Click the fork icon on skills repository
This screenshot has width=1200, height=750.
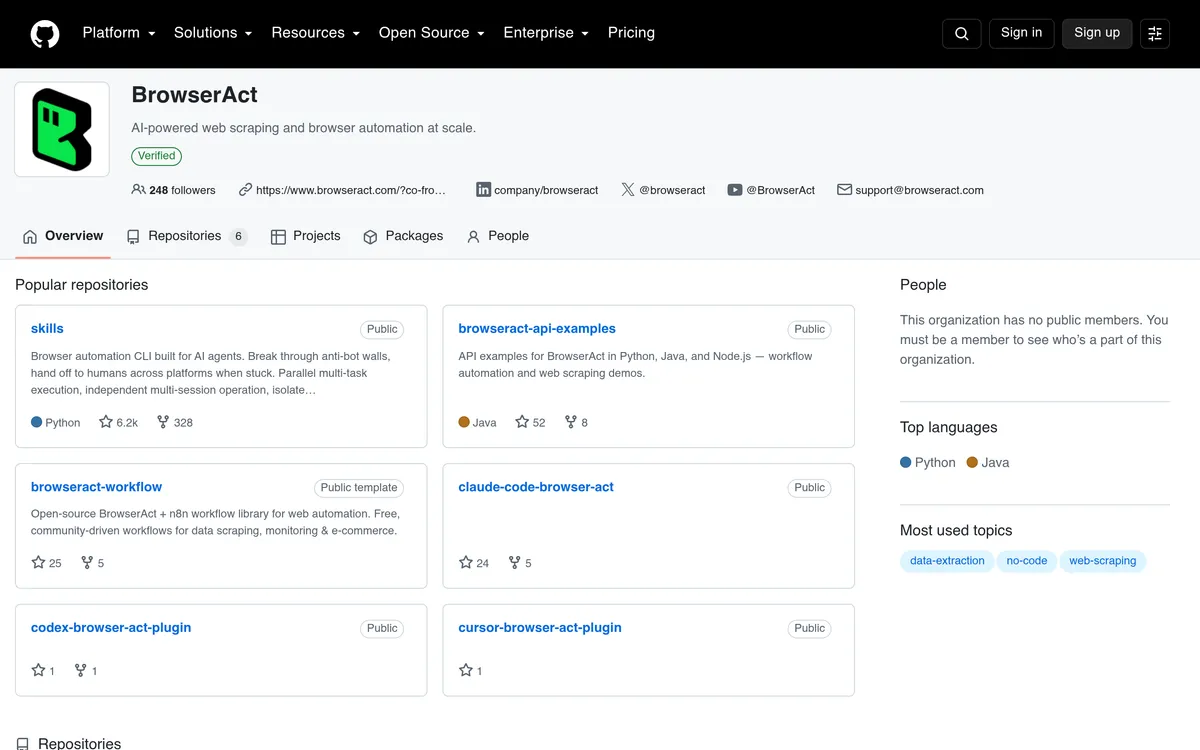163,422
